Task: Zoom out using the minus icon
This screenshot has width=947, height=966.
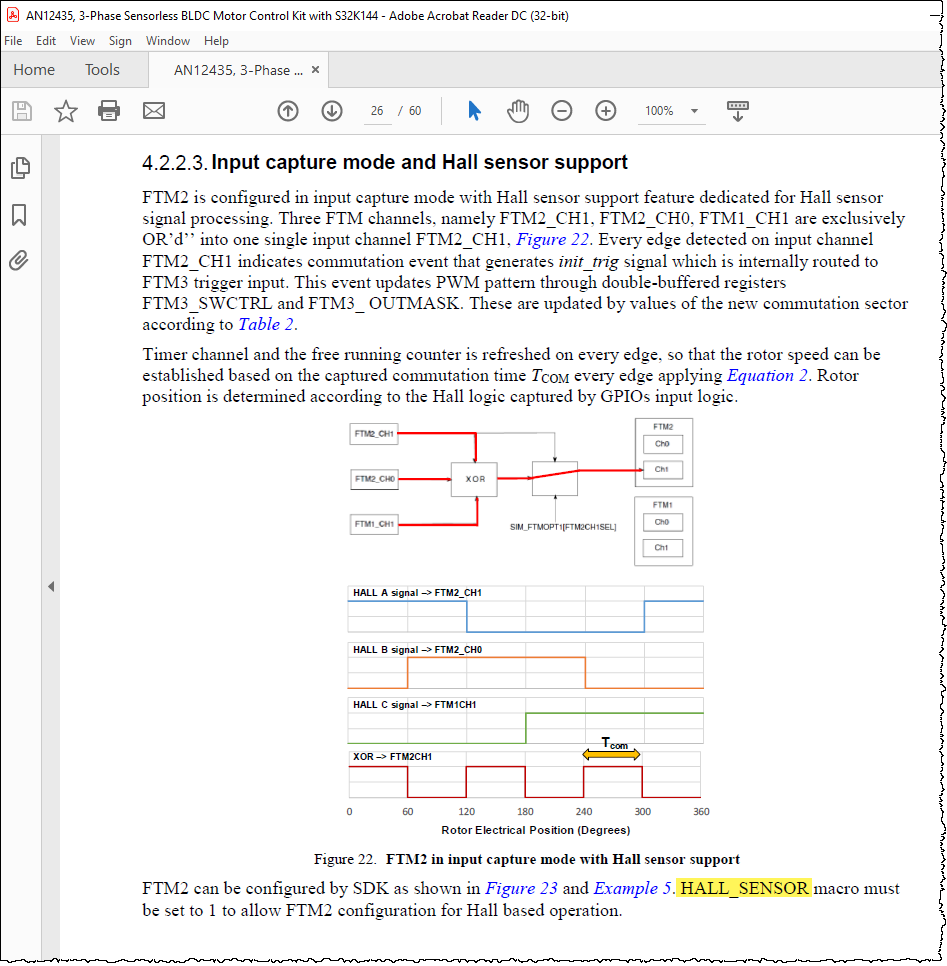Action: [x=562, y=111]
